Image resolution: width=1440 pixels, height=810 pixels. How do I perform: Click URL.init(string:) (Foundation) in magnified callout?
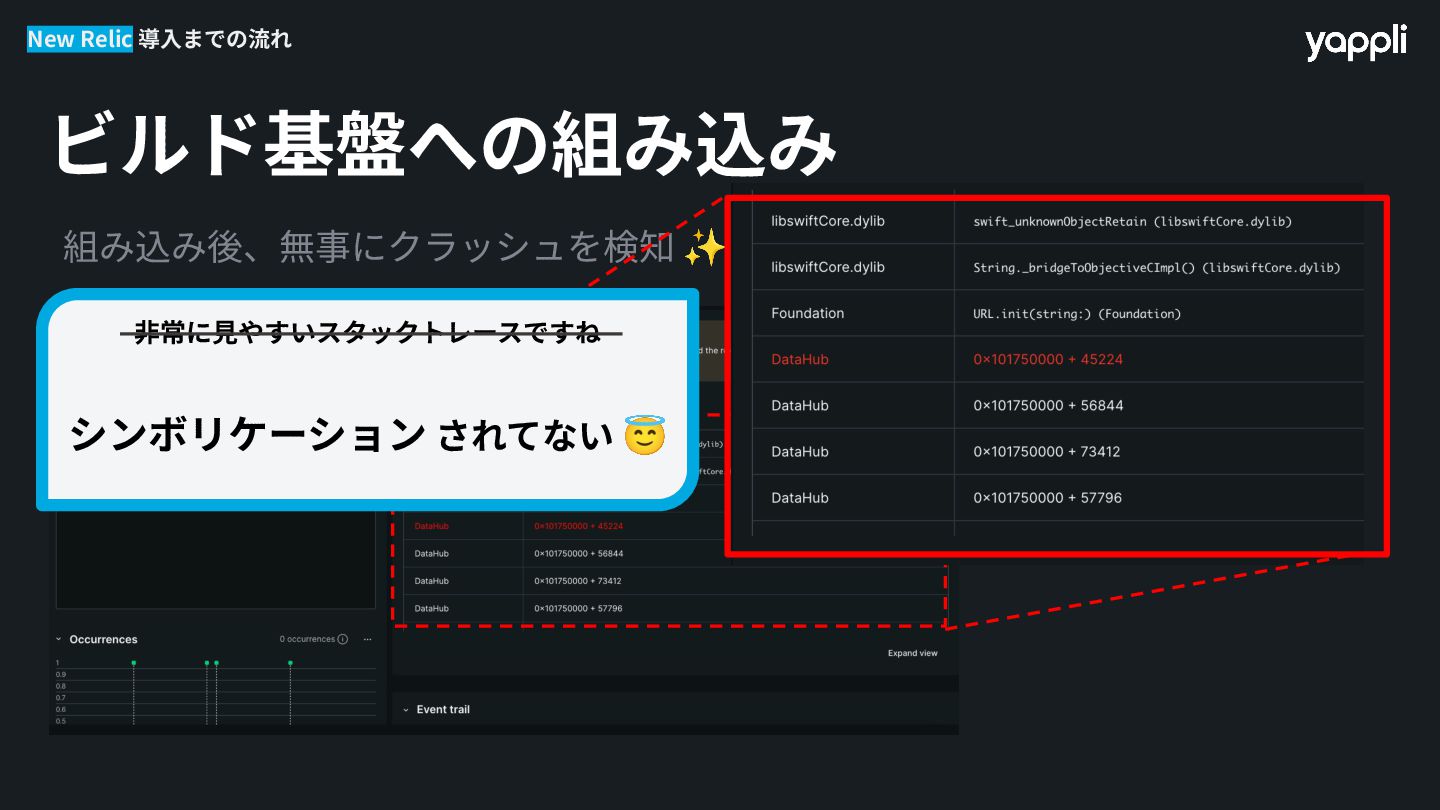tap(1077, 313)
